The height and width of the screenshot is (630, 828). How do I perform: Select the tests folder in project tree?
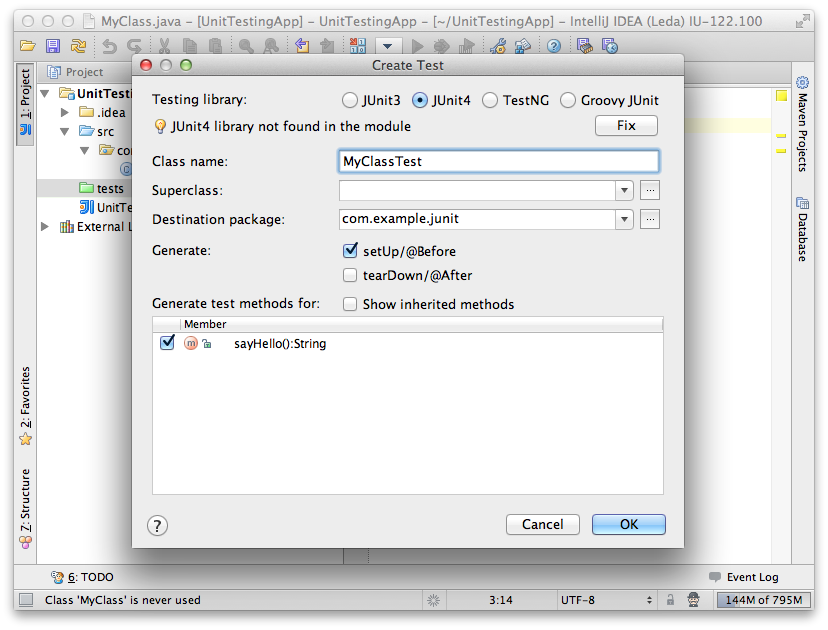[102, 189]
